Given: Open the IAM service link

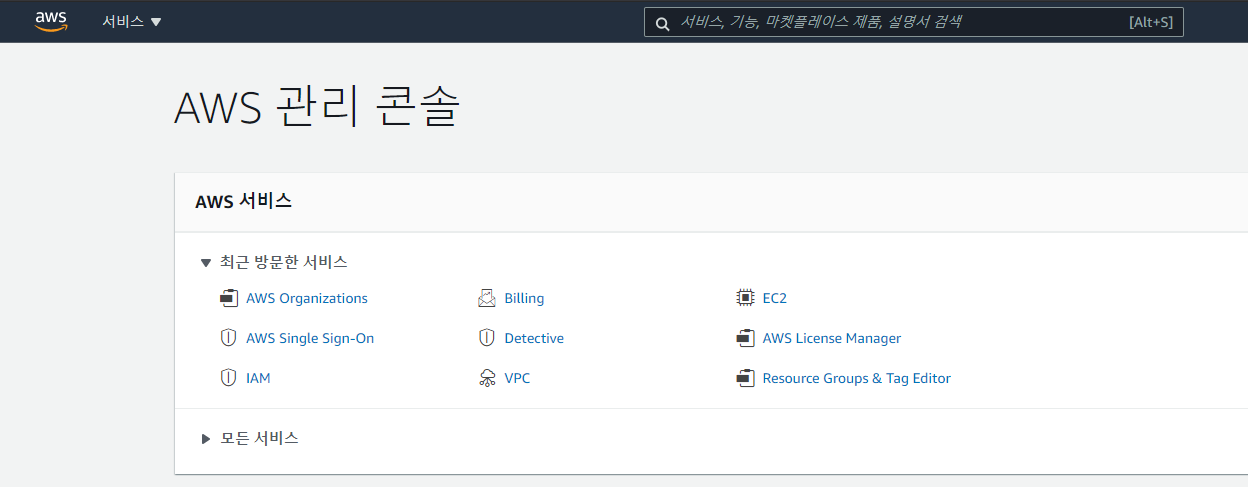Looking at the screenshot, I should point(258,378).
